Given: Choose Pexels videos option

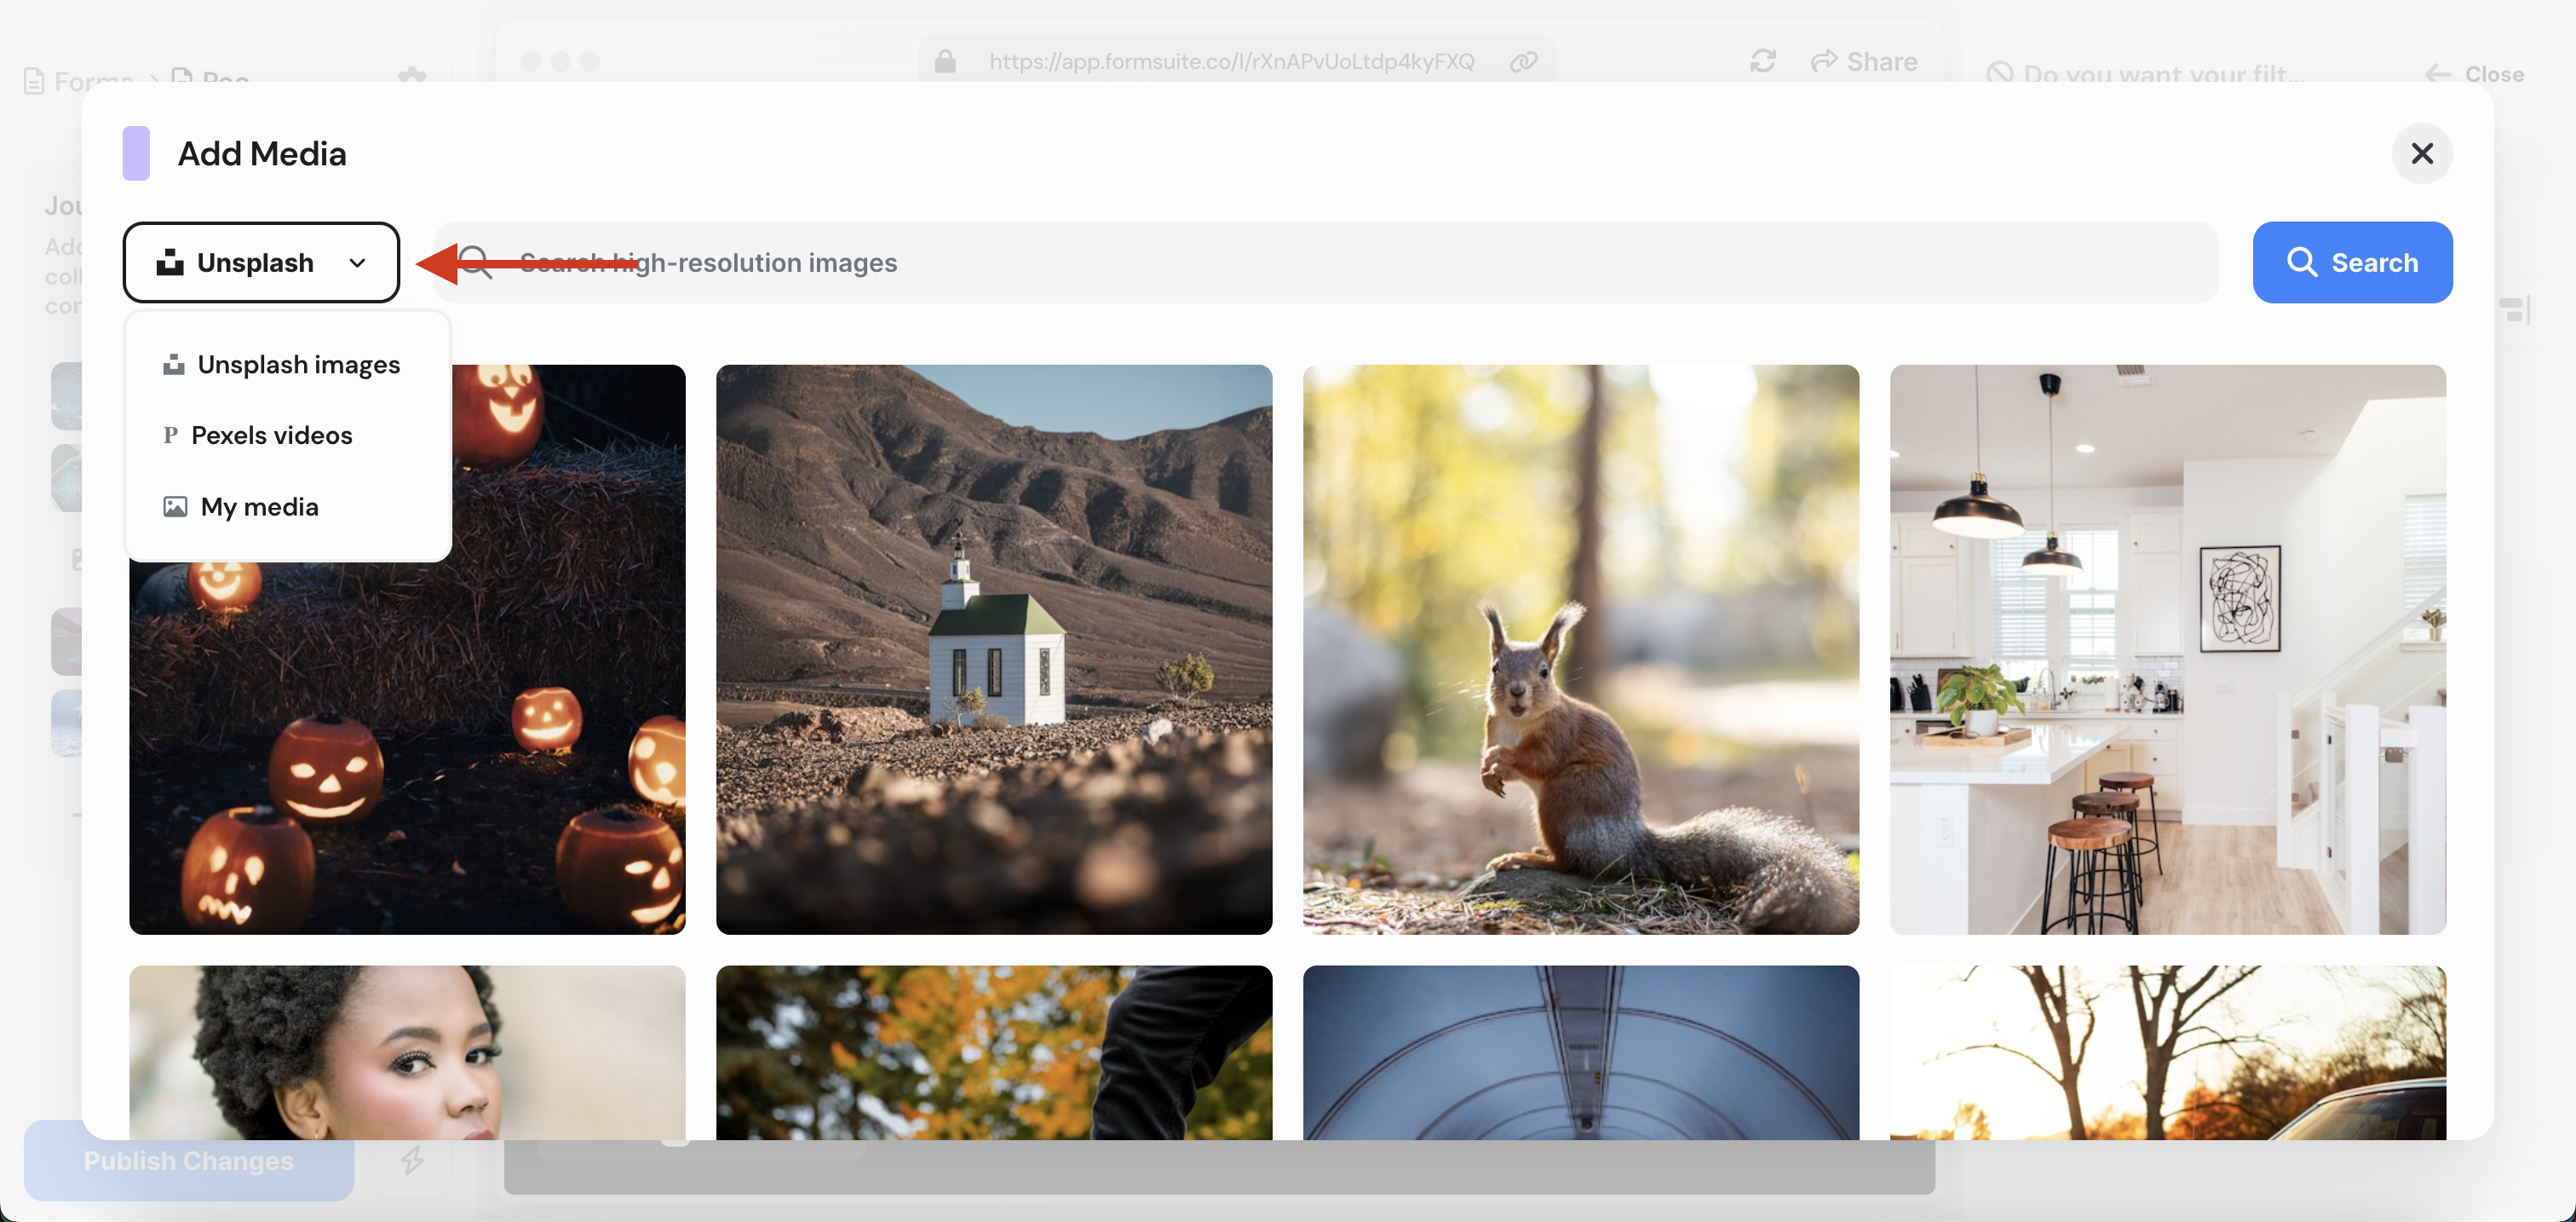Looking at the screenshot, I should 271,435.
